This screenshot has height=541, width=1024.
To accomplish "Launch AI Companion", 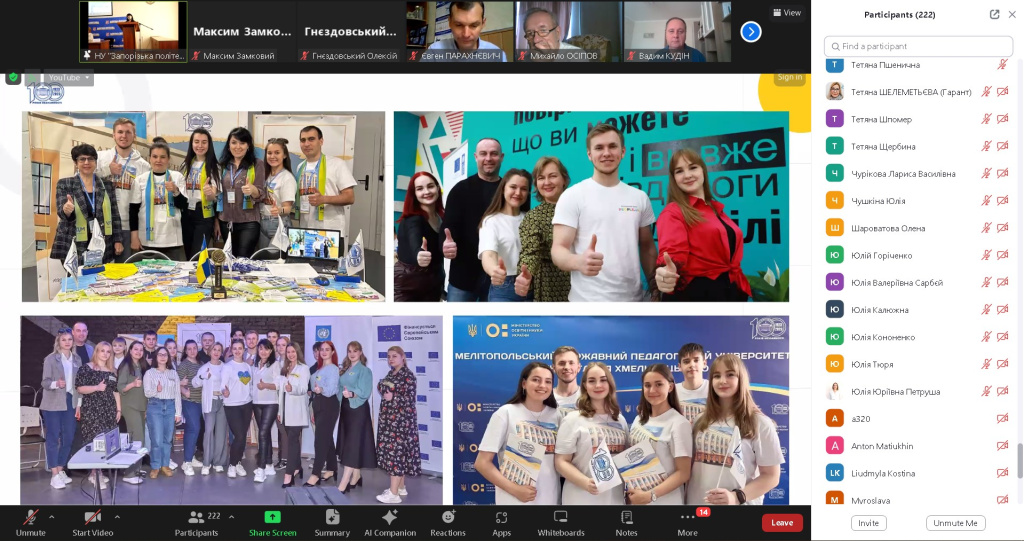I will [x=390, y=523].
